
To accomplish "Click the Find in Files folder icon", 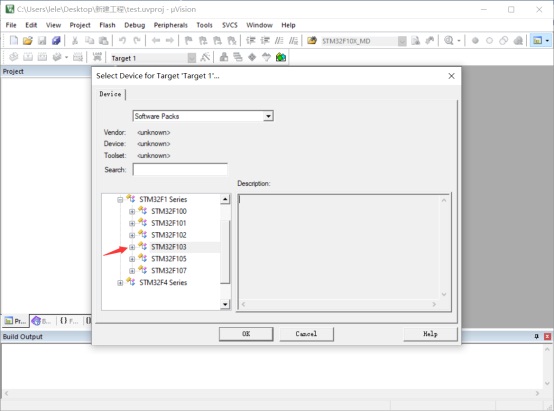I will point(312,41).
